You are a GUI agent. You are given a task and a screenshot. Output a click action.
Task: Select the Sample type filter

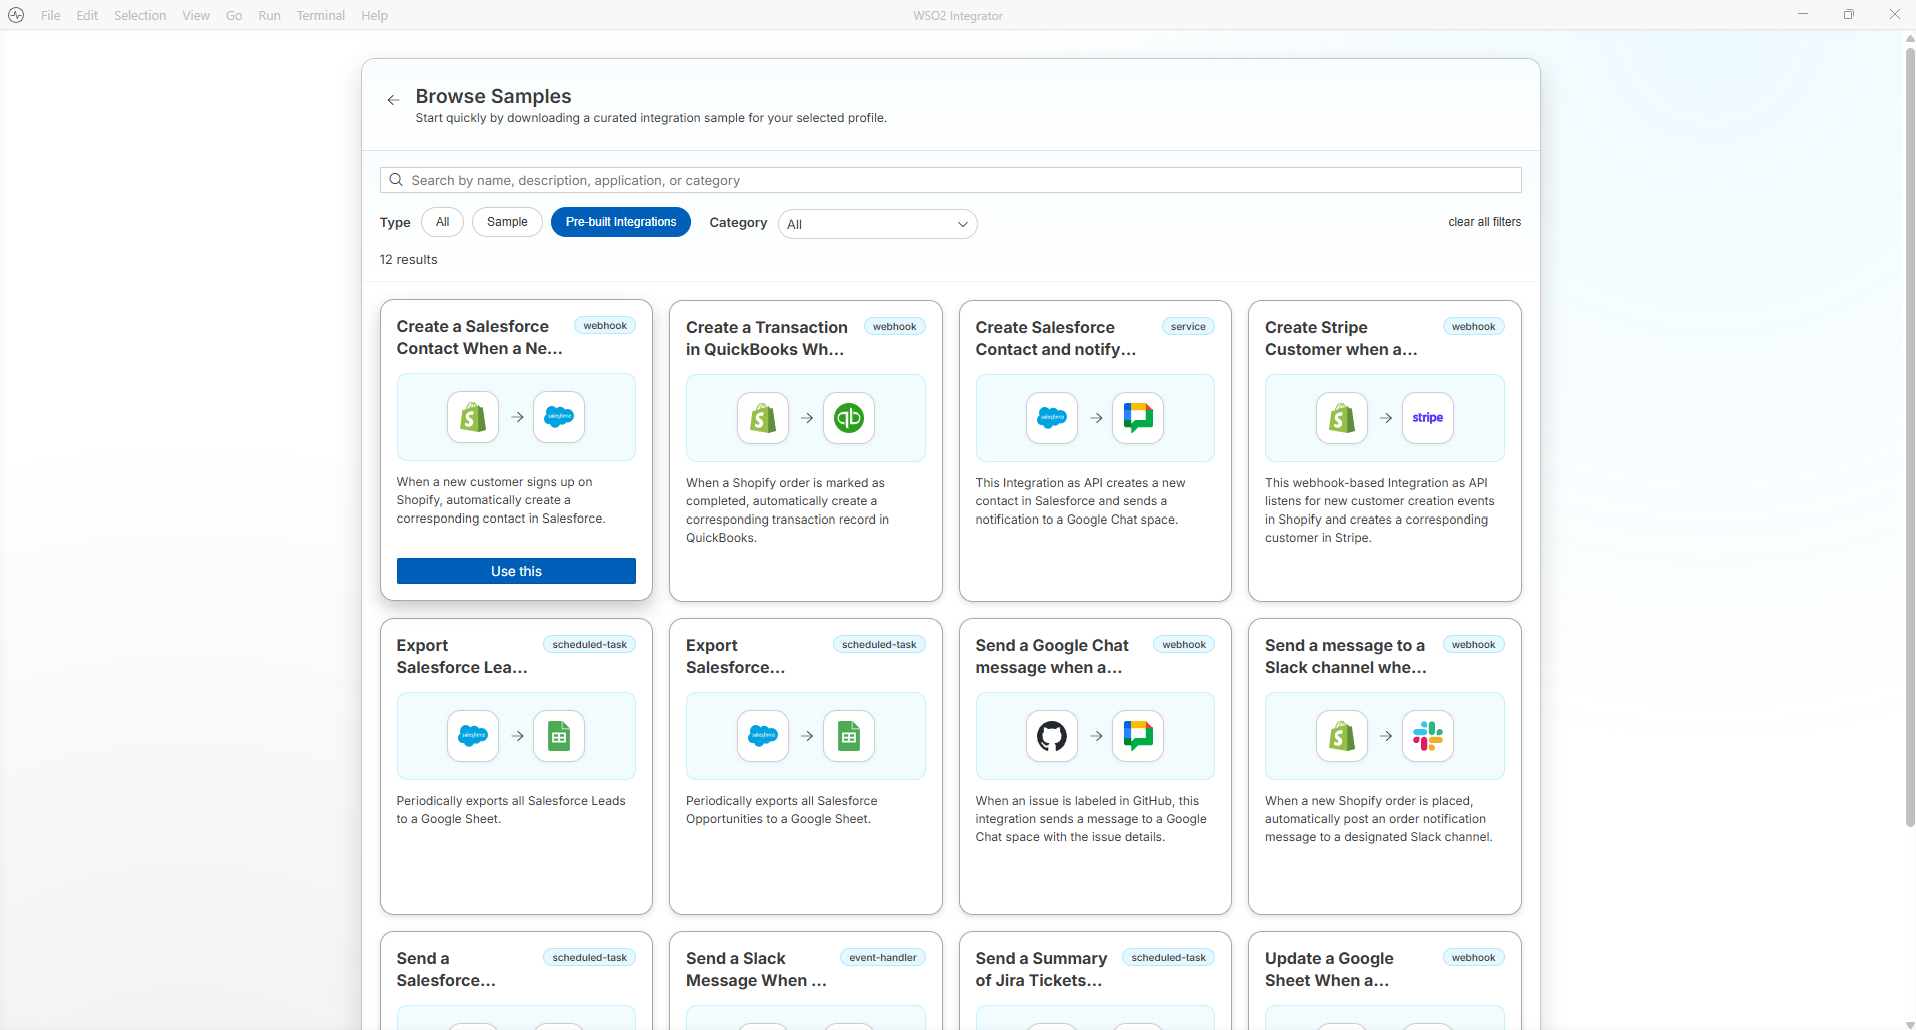point(507,222)
